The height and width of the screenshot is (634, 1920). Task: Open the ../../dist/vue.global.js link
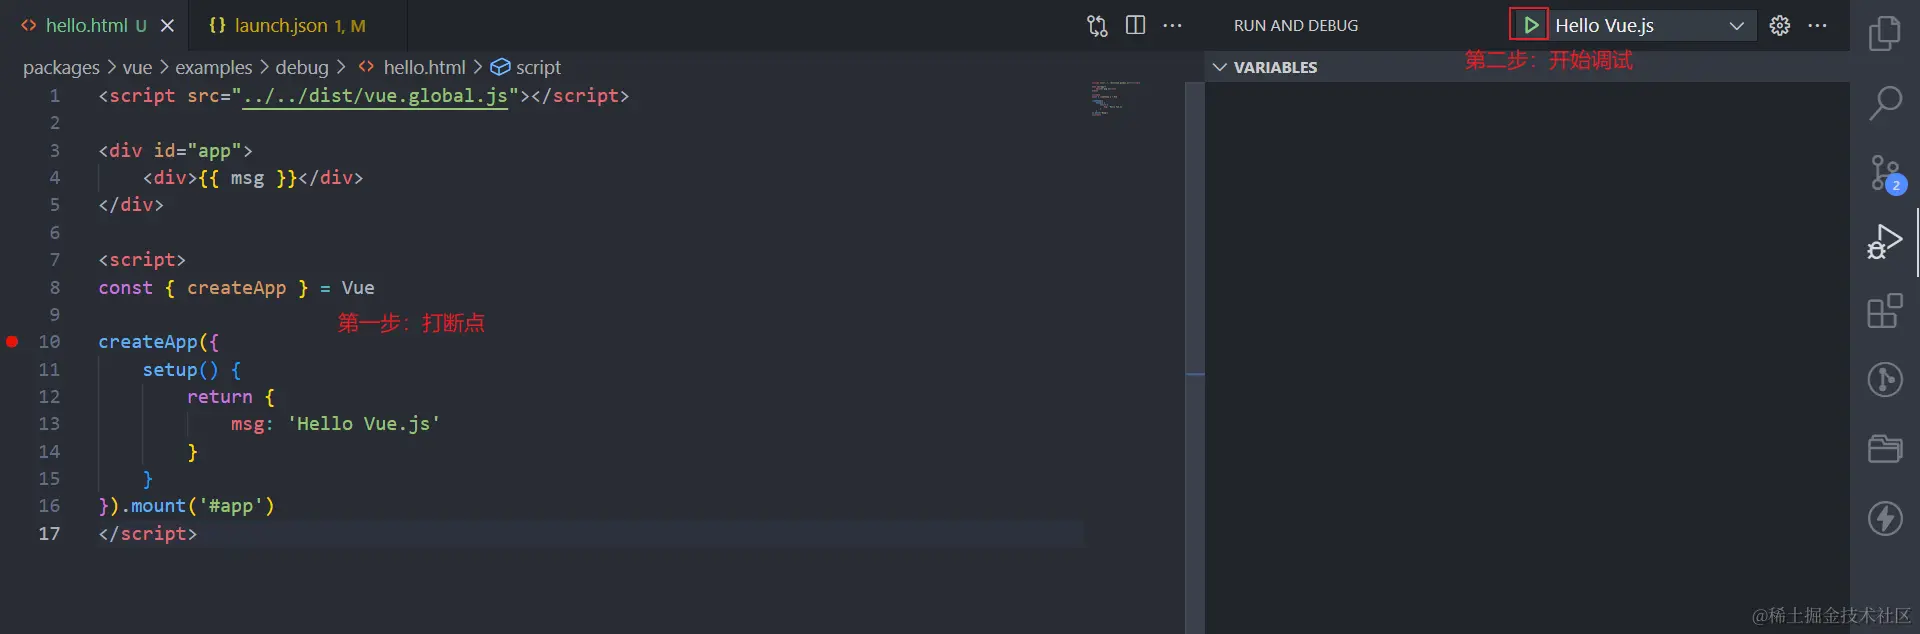(x=375, y=96)
